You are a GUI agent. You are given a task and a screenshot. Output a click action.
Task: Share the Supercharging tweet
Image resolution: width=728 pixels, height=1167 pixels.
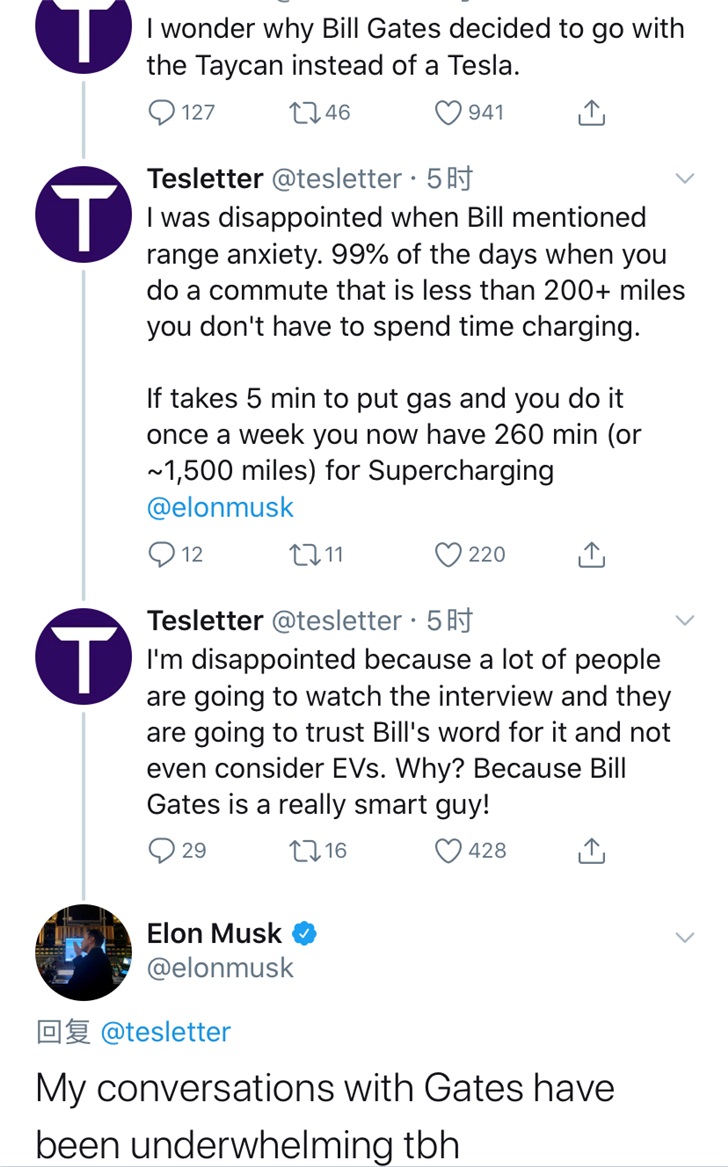(592, 554)
